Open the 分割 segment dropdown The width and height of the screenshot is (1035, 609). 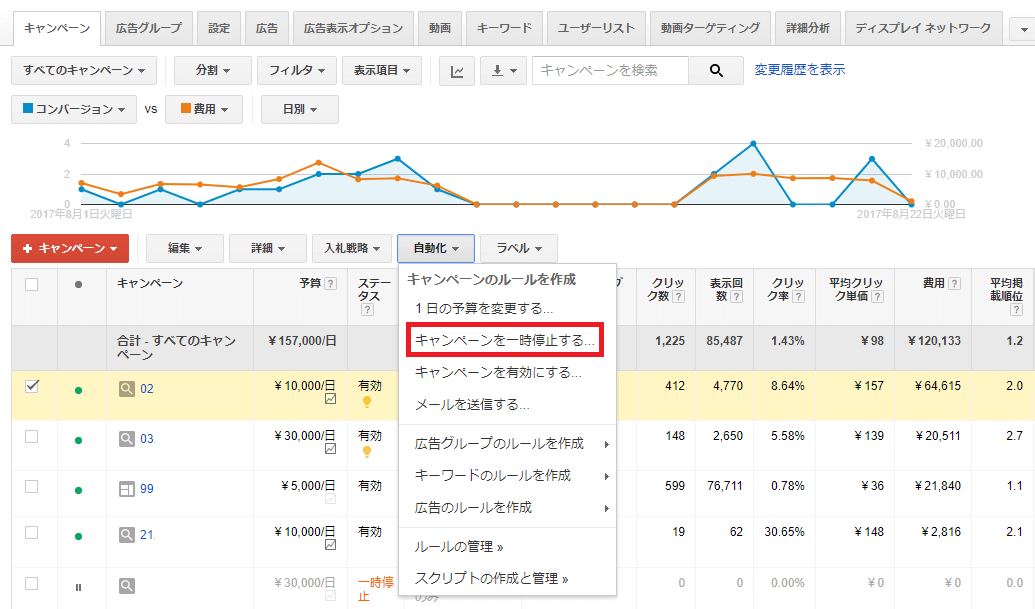(x=213, y=71)
